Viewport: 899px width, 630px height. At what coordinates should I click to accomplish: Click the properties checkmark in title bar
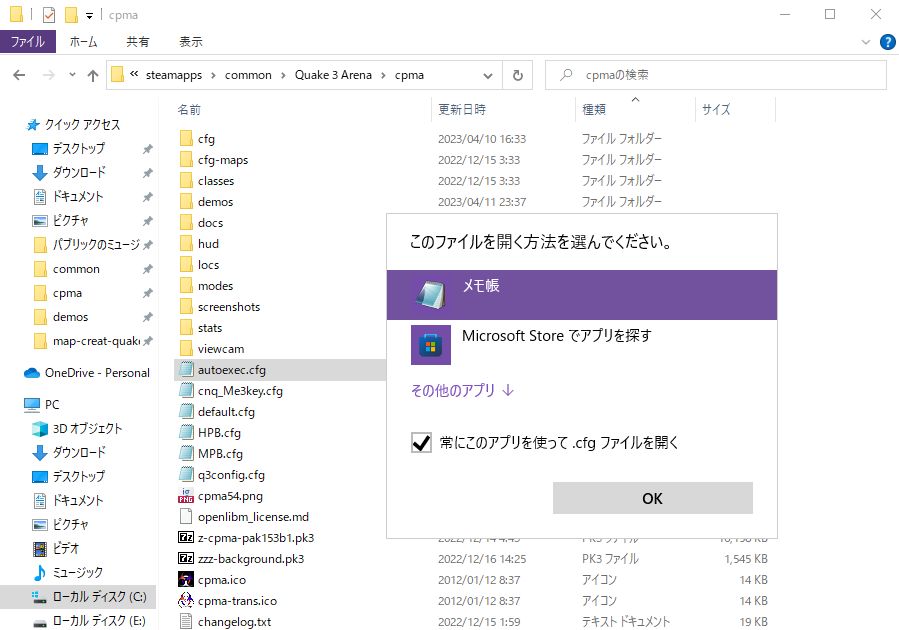[49, 15]
